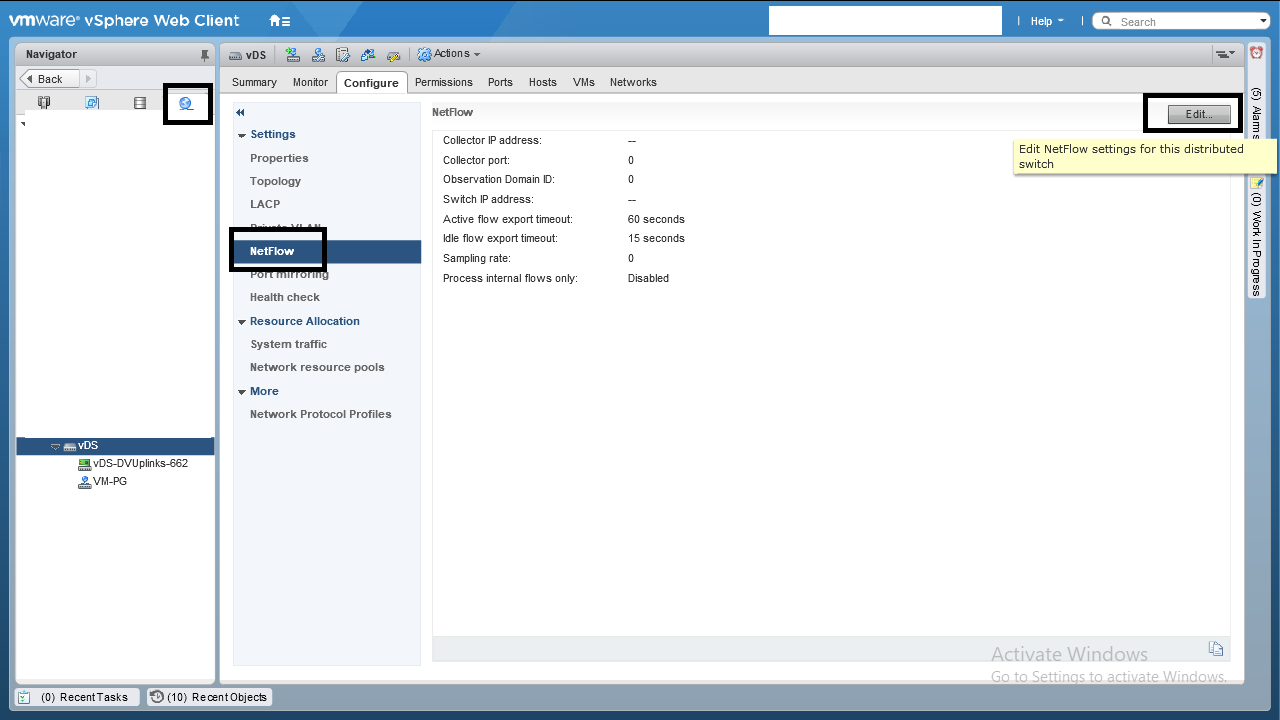The width and height of the screenshot is (1280, 720).
Task: Click the Edit NetFlow settings button
Action: click(x=1199, y=114)
